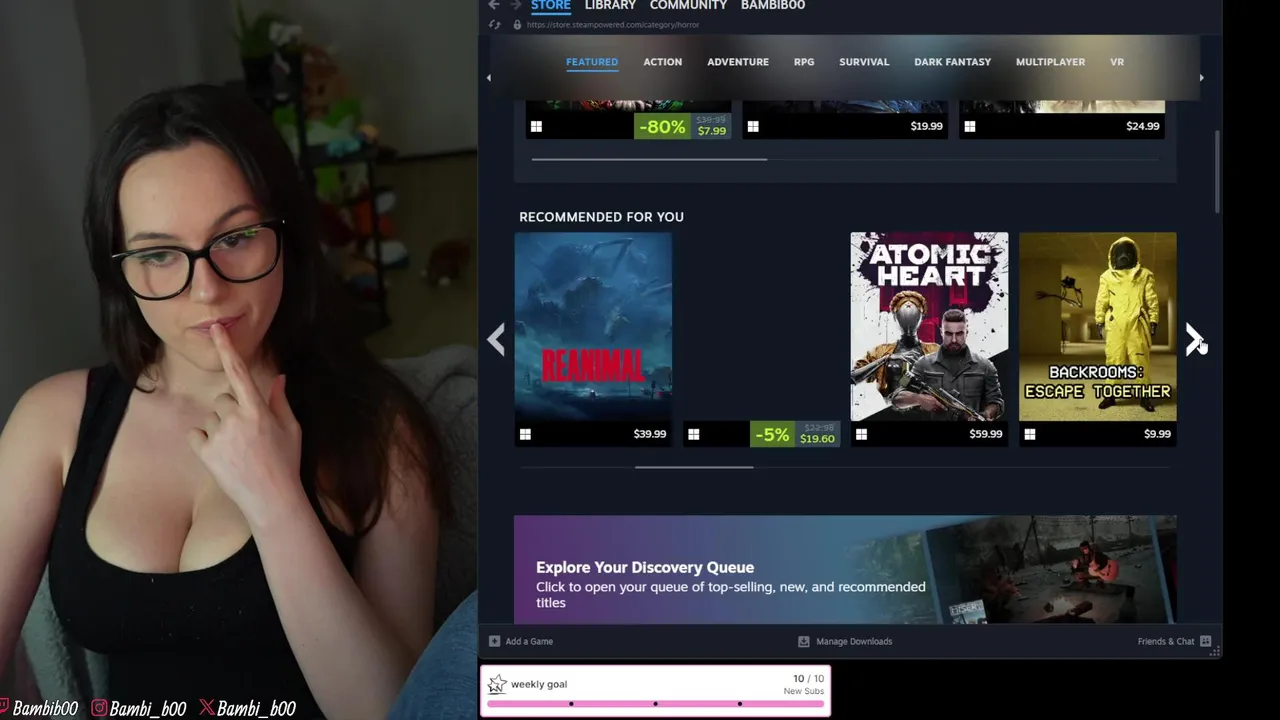Open the Atomic Heart game capsule
Viewport: 1280px width, 720px height.
click(x=929, y=327)
